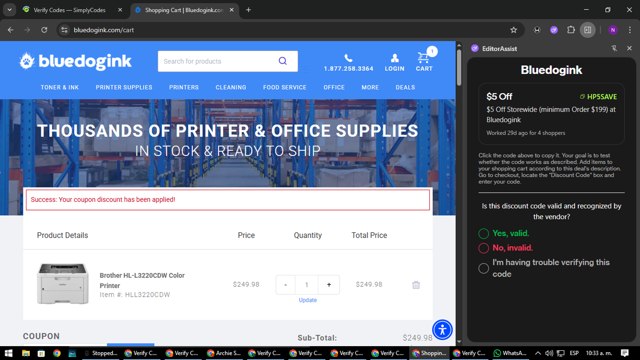The width and height of the screenshot is (640, 360).
Task: Open the shopping Cart icon
Action: (x=423, y=58)
